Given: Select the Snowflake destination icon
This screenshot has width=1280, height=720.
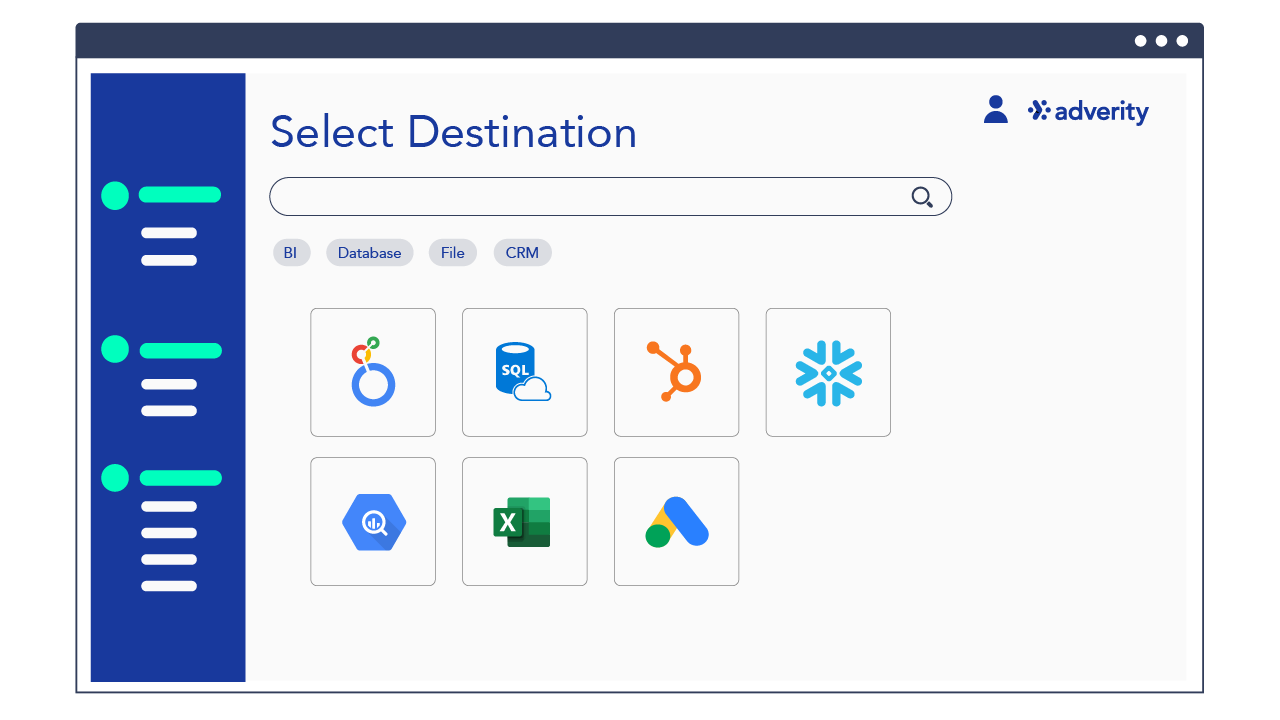Looking at the screenshot, I should point(828,372).
